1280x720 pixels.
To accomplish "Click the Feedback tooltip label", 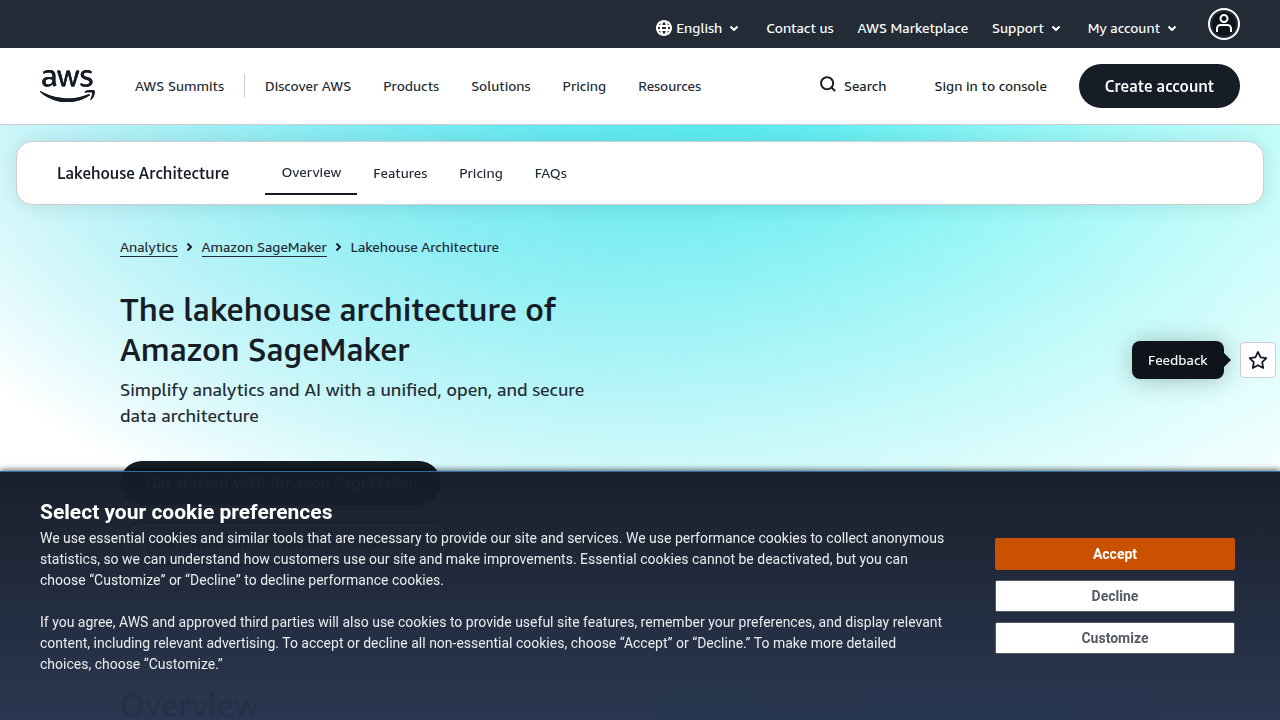I will (1178, 360).
